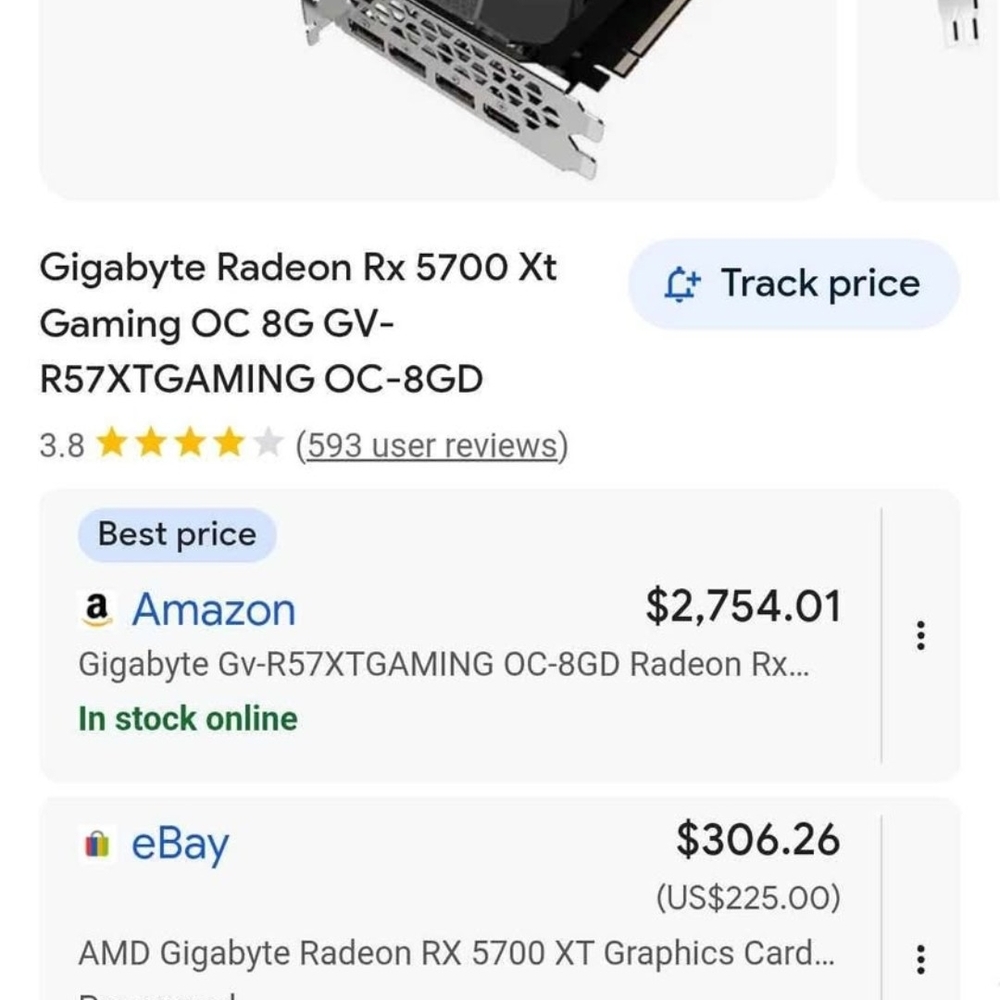The image size is (1000, 1000).
Task: Click the fifth greyed-out star
Action: 268,441
